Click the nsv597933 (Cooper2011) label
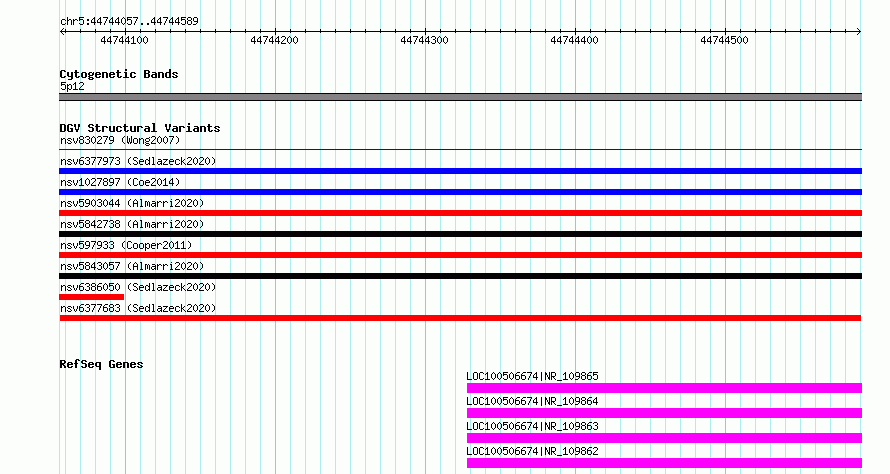 (x=126, y=245)
